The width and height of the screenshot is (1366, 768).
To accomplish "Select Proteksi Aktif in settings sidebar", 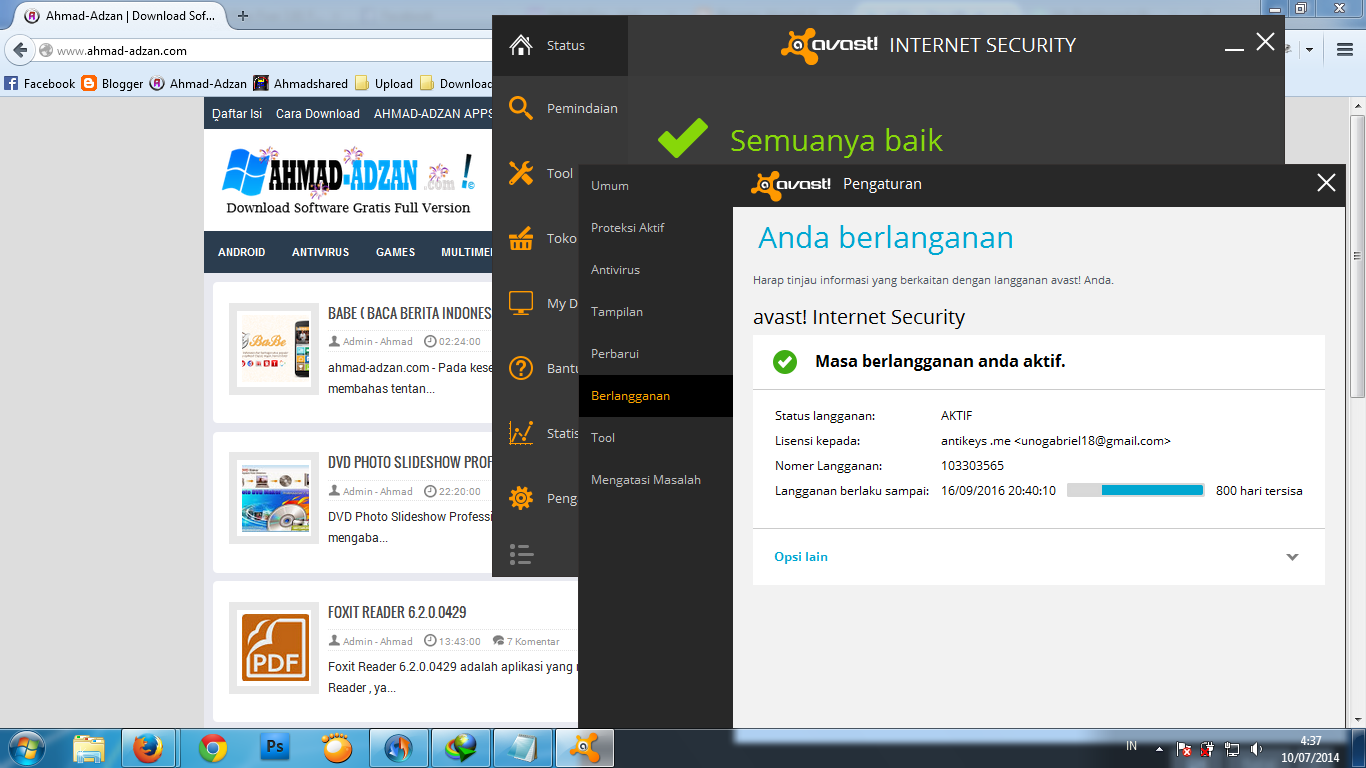I will [656, 228].
